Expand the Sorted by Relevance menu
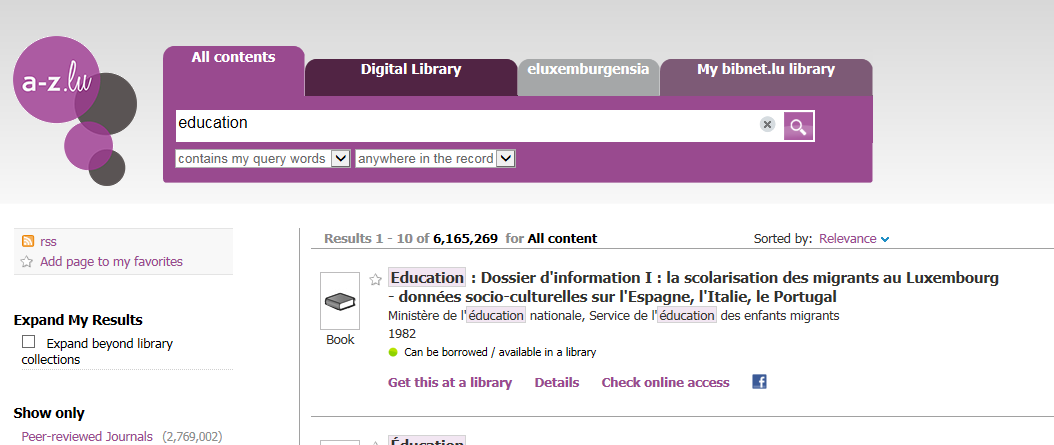Screen dimensions: 1054x445 coord(854,239)
